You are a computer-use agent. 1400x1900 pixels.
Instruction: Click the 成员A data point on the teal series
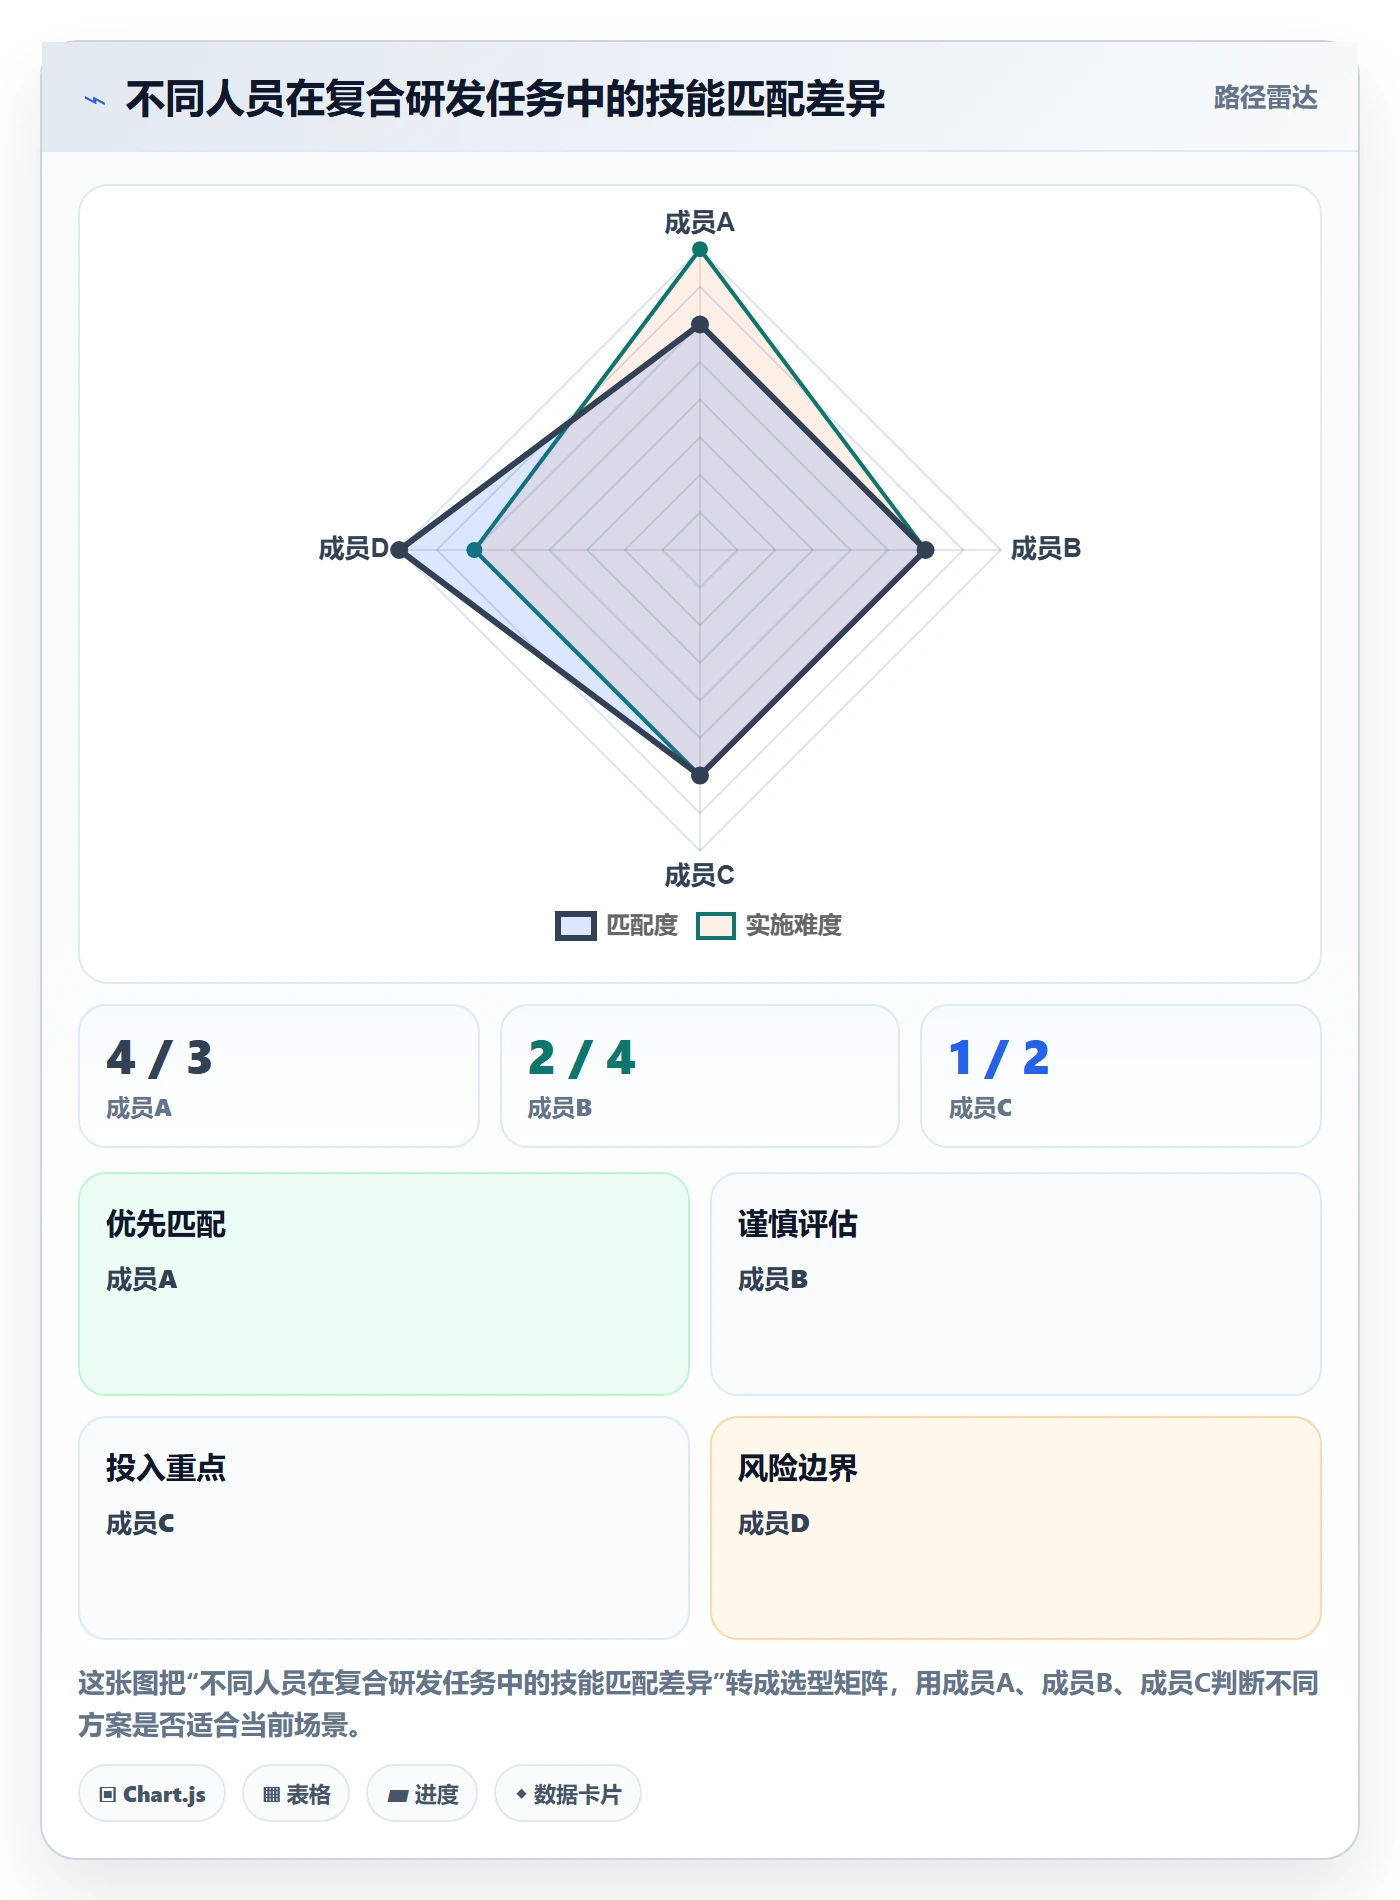click(x=700, y=249)
